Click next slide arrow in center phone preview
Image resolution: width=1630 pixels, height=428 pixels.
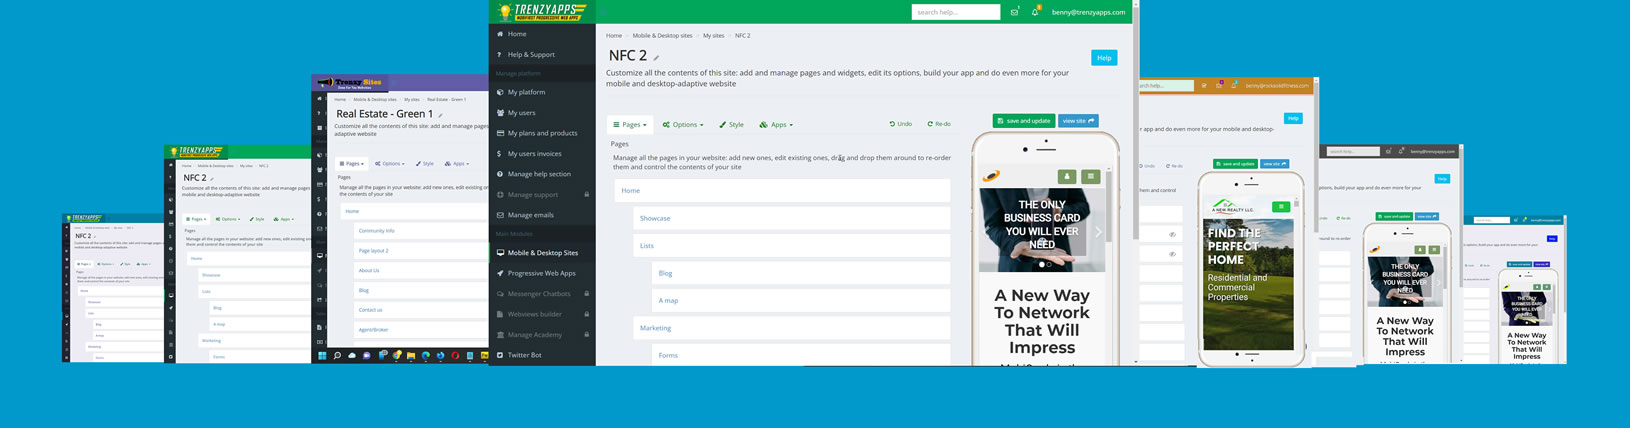tap(1097, 231)
